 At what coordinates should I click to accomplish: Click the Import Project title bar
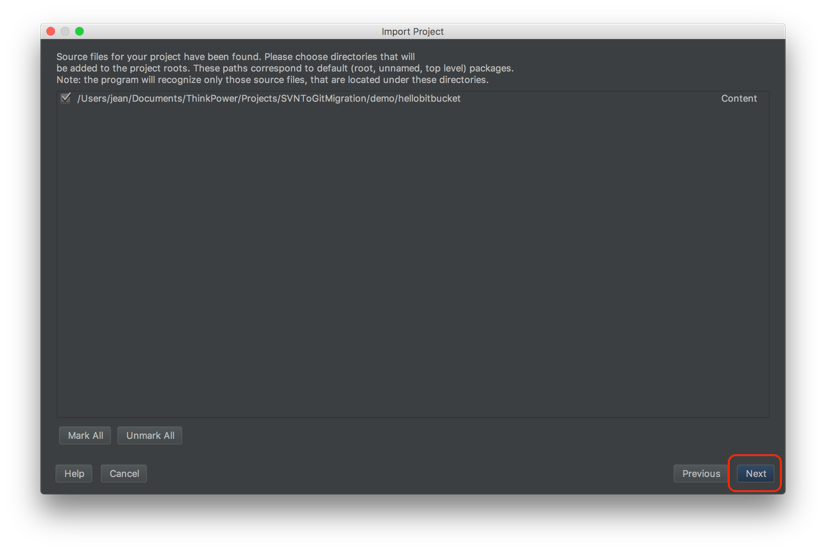(412, 32)
